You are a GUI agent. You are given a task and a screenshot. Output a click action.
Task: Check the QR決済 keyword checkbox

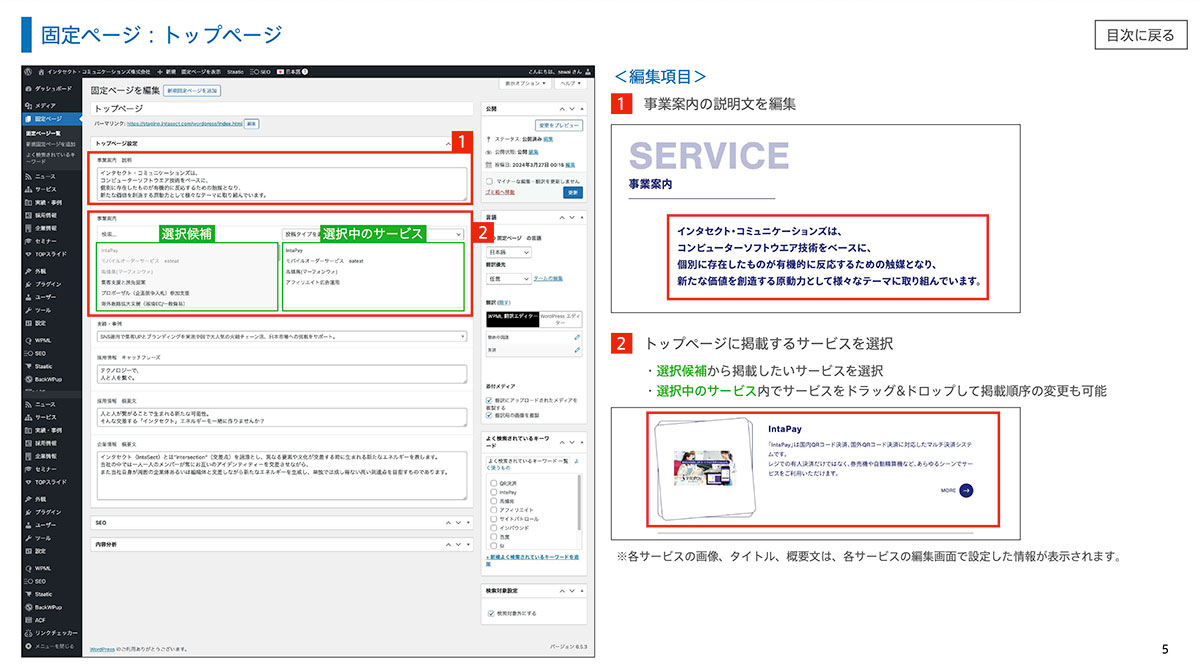click(493, 483)
